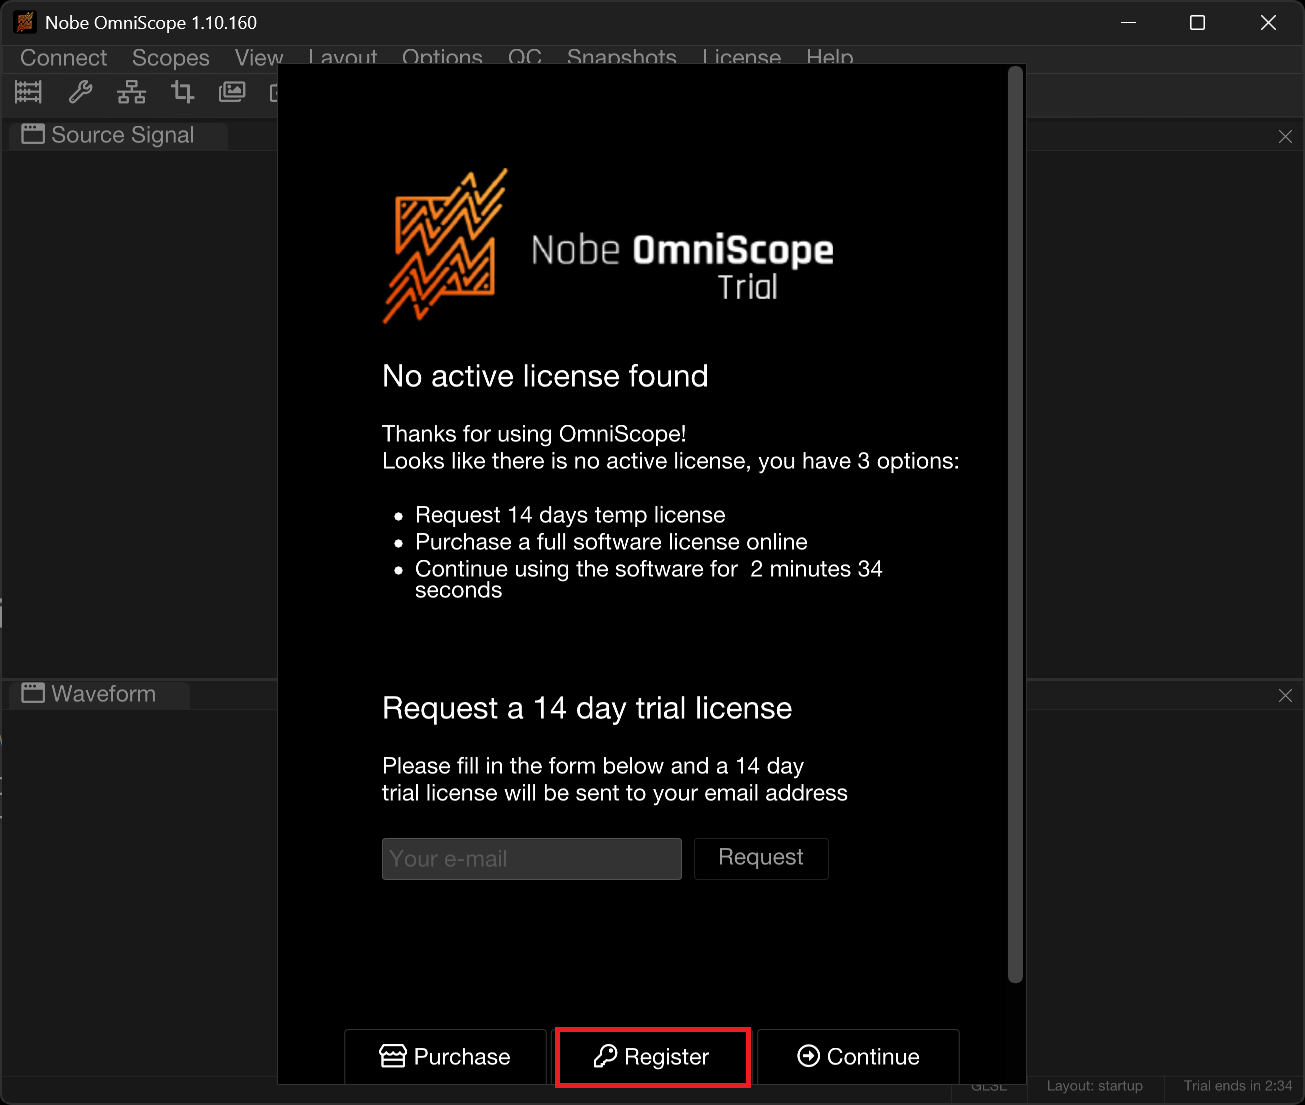Screen dimensions: 1305x1105
Task: Select the Waveform panel tab
Action: [98, 694]
